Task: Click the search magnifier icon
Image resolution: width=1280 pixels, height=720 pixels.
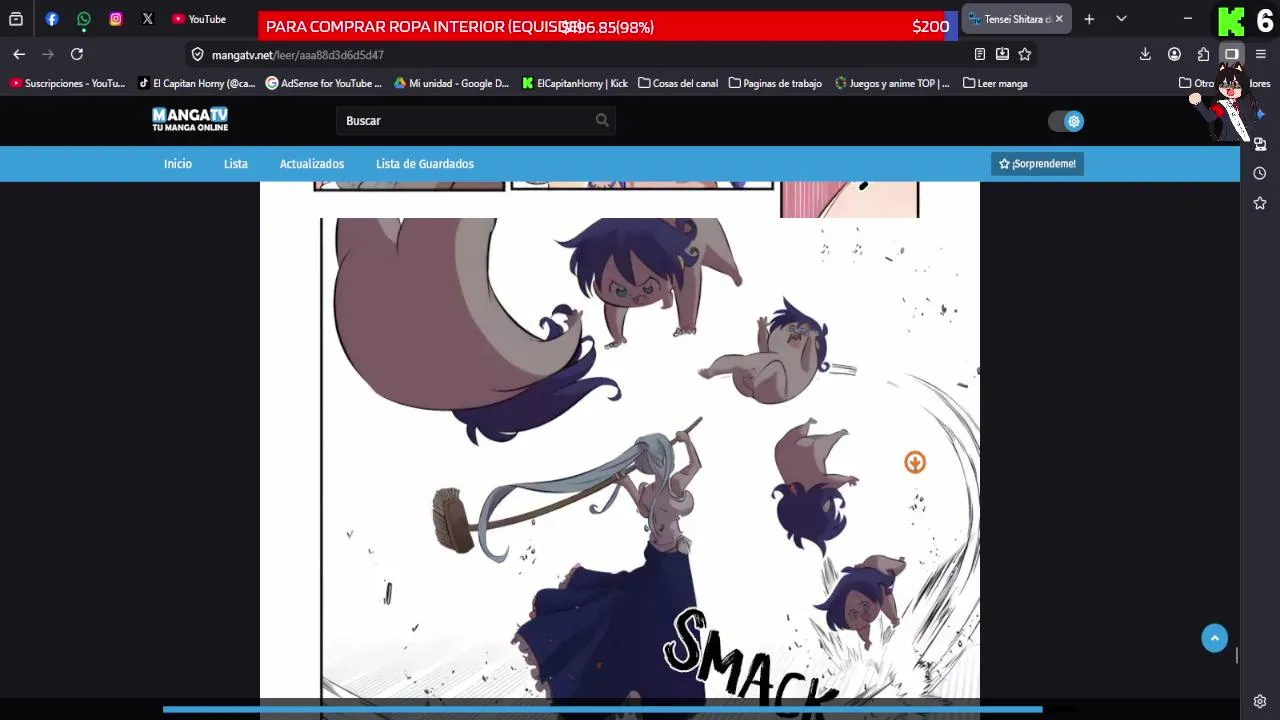Action: pos(602,120)
